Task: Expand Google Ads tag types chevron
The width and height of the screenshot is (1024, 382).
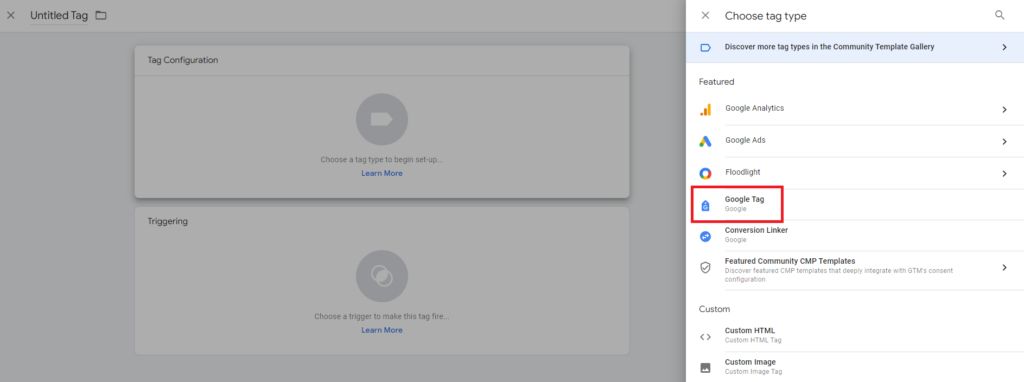Action: click(x=1004, y=142)
